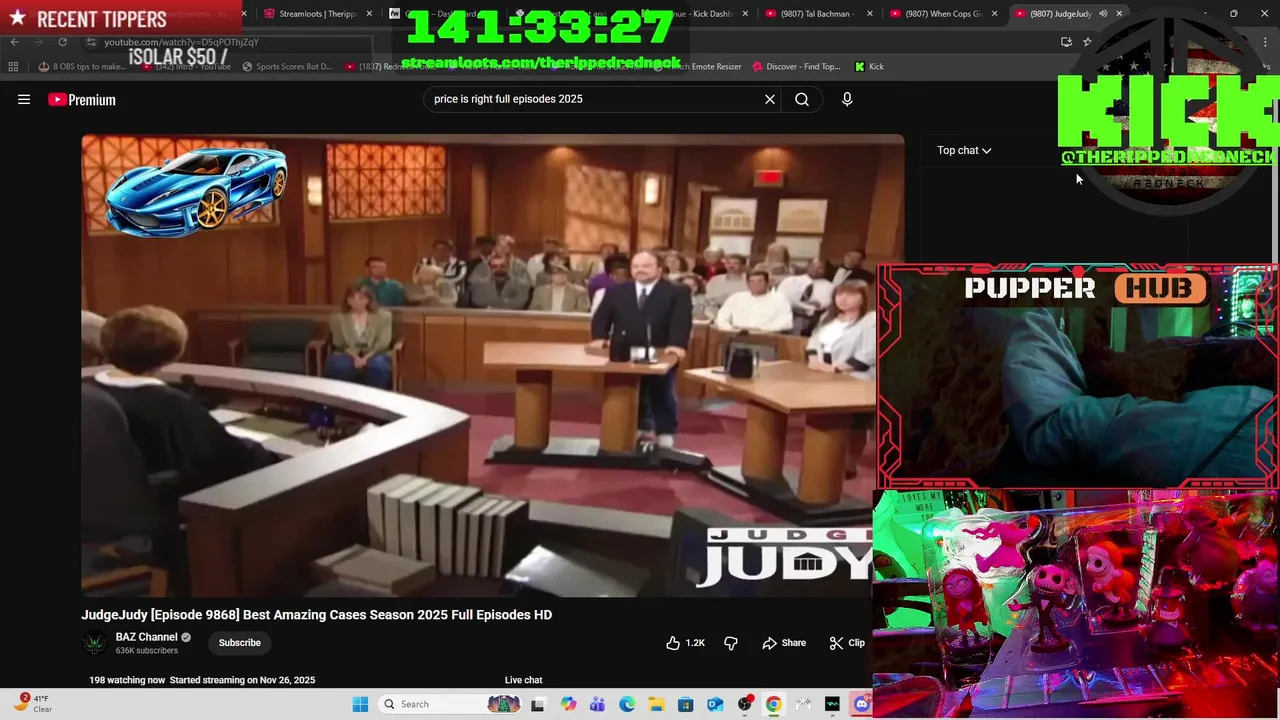Viewport: 1280px width, 720px height.
Task: Run search with the magnifier button
Action: 802,99
